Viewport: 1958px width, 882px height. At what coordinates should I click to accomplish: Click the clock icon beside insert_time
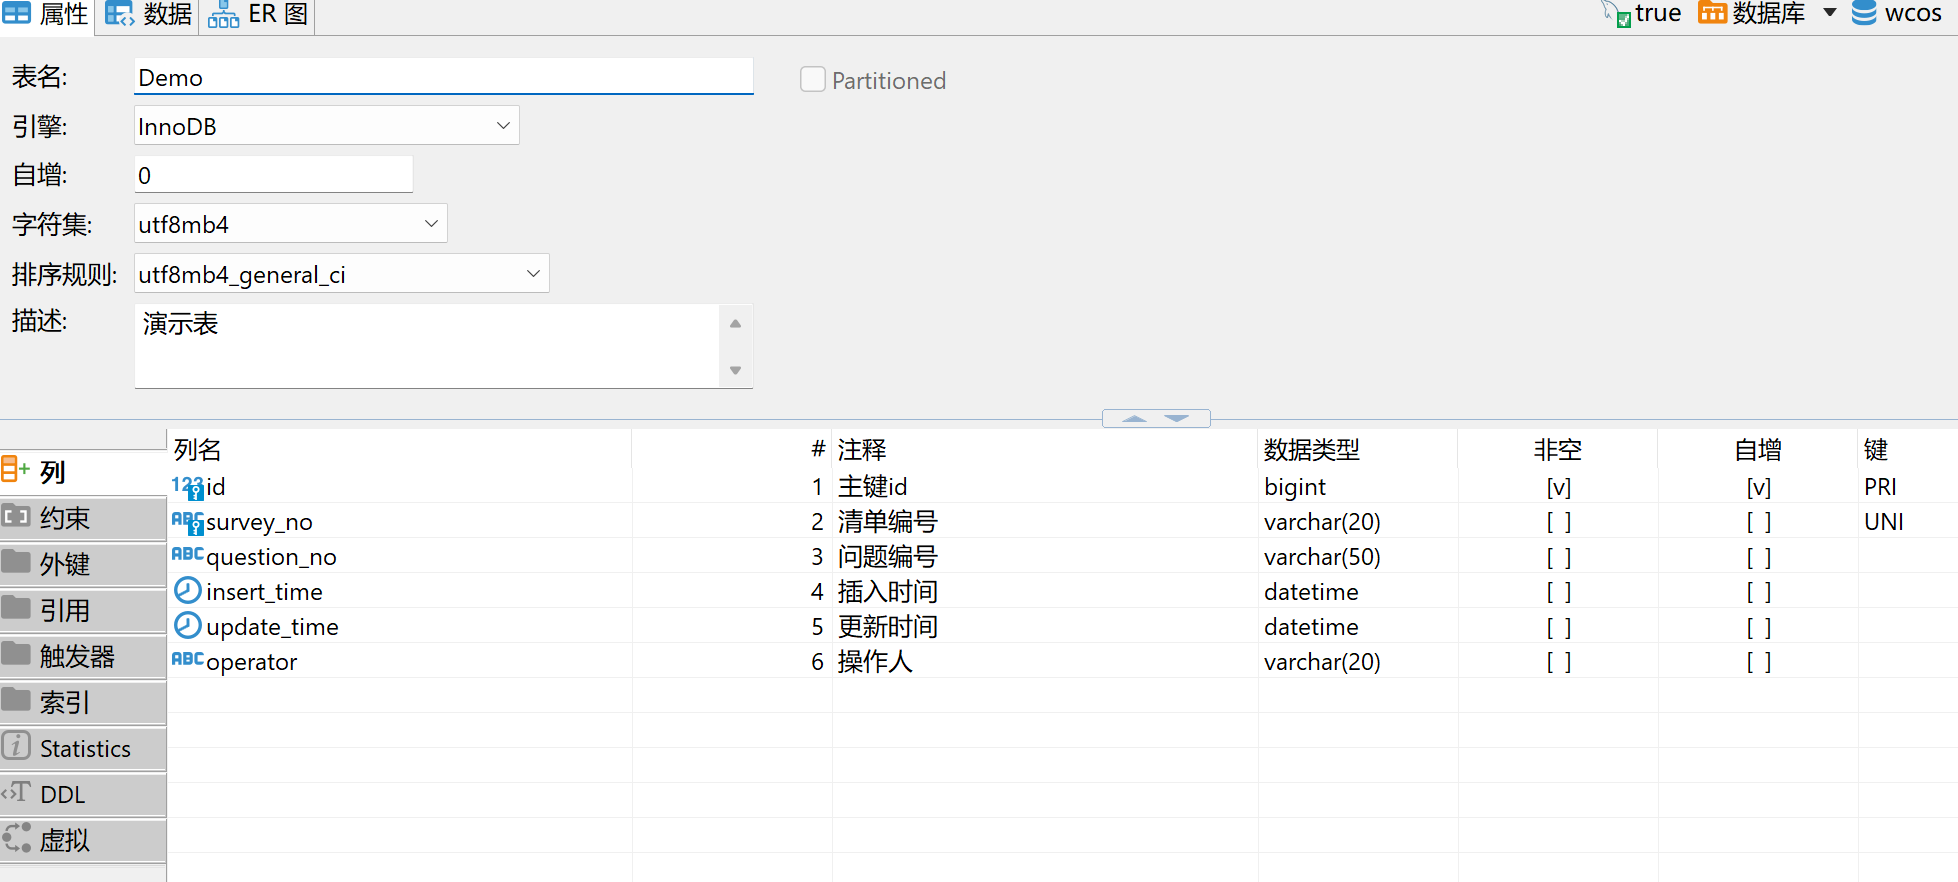point(187,591)
